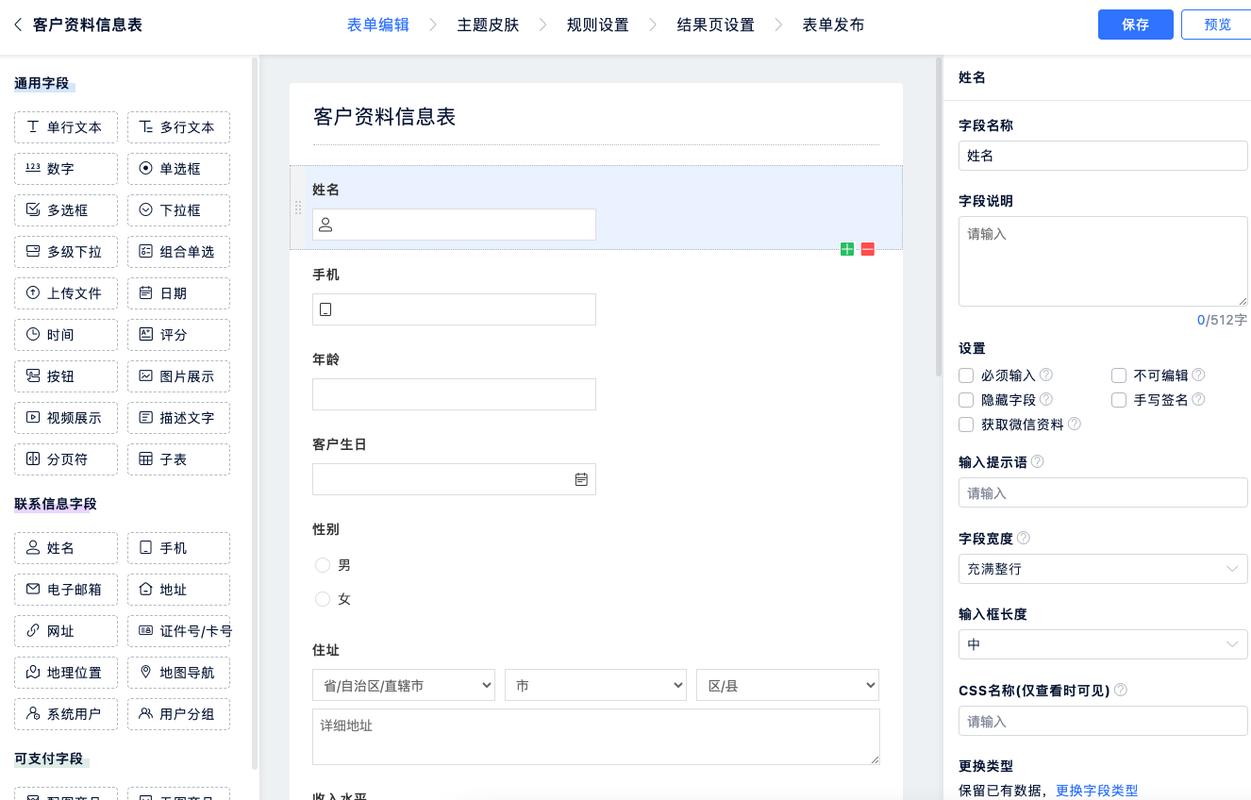This screenshot has height=800, width=1251.
Task: Open the 输入框长度 dropdown (中)
Action: click(x=1103, y=645)
